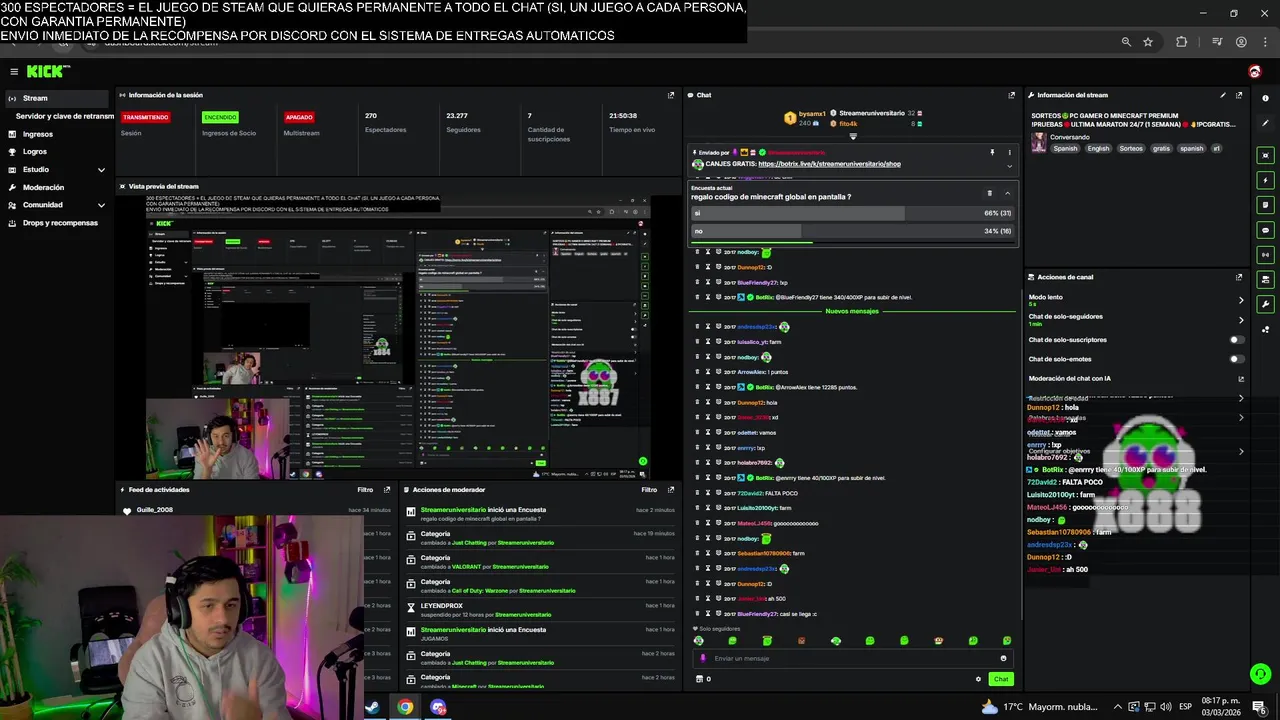The image size is (1280, 720).
Task: Toggle Chat de solo-suscriptores switch
Action: coord(1237,340)
